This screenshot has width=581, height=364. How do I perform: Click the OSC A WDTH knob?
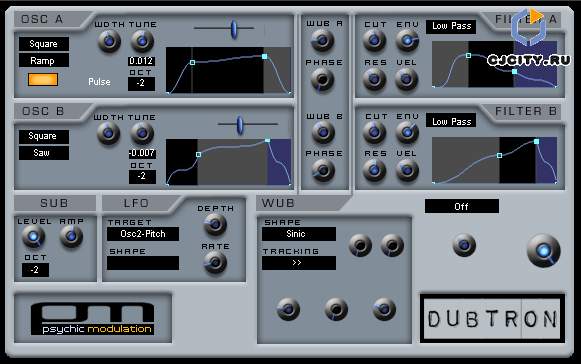(x=109, y=41)
